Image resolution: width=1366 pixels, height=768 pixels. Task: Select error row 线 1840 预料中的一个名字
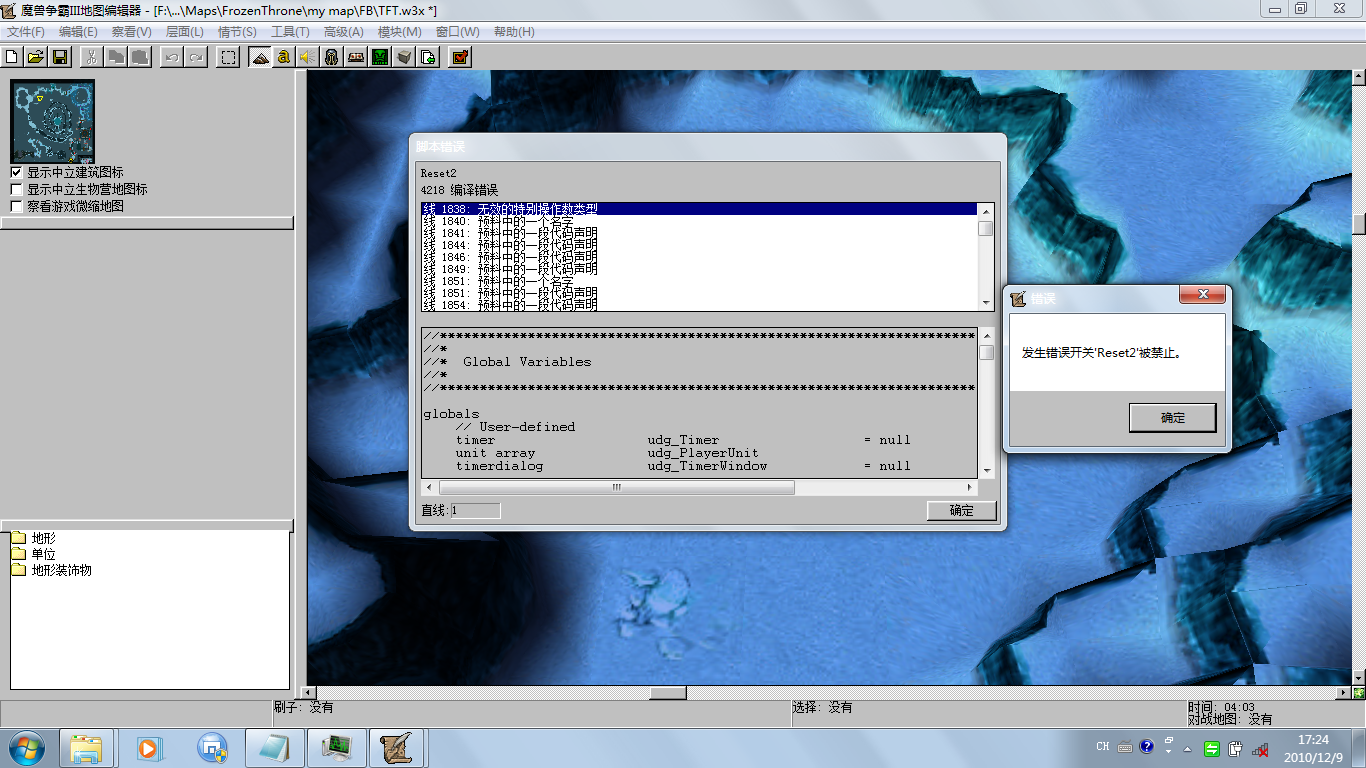click(x=699, y=221)
